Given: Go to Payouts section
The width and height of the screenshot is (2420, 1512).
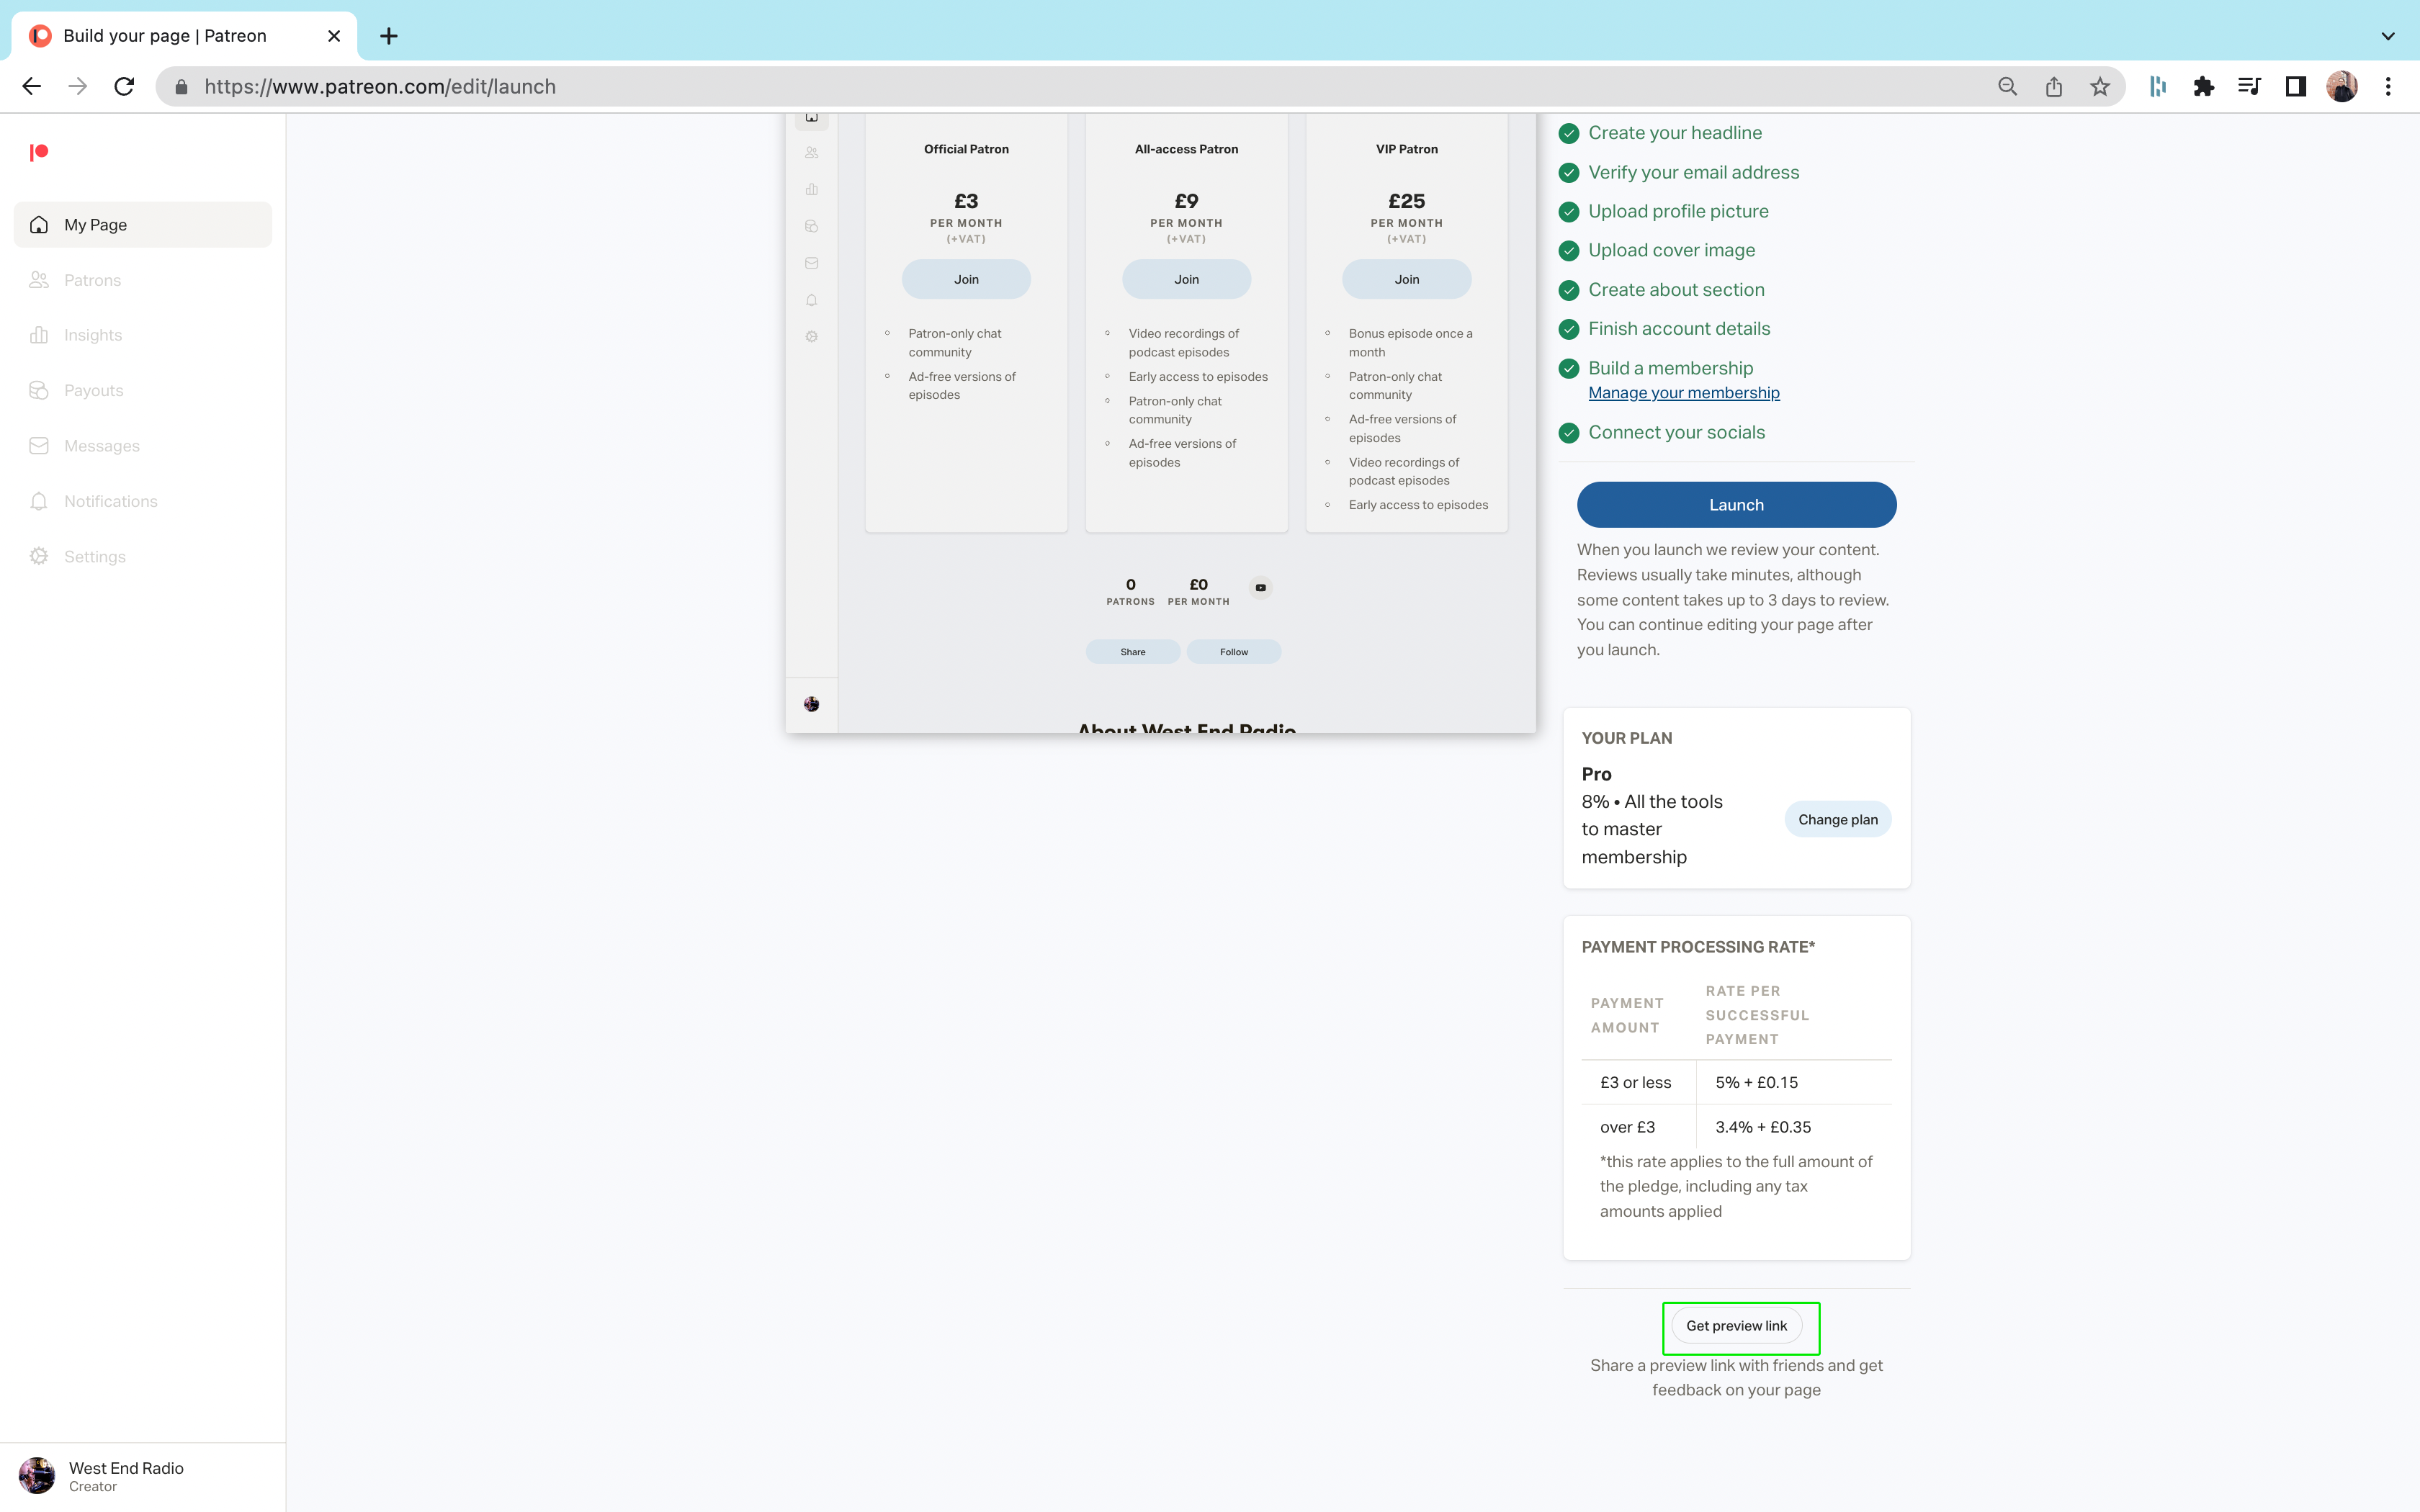Looking at the screenshot, I should point(93,390).
